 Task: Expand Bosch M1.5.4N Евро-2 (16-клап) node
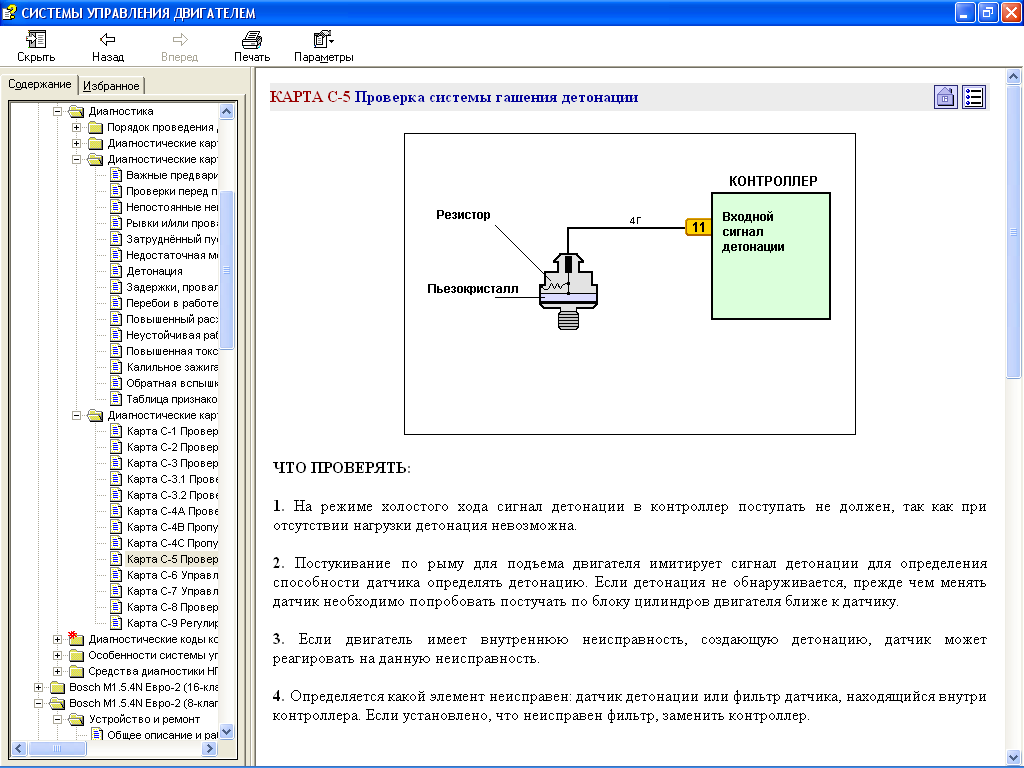[39, 687]
